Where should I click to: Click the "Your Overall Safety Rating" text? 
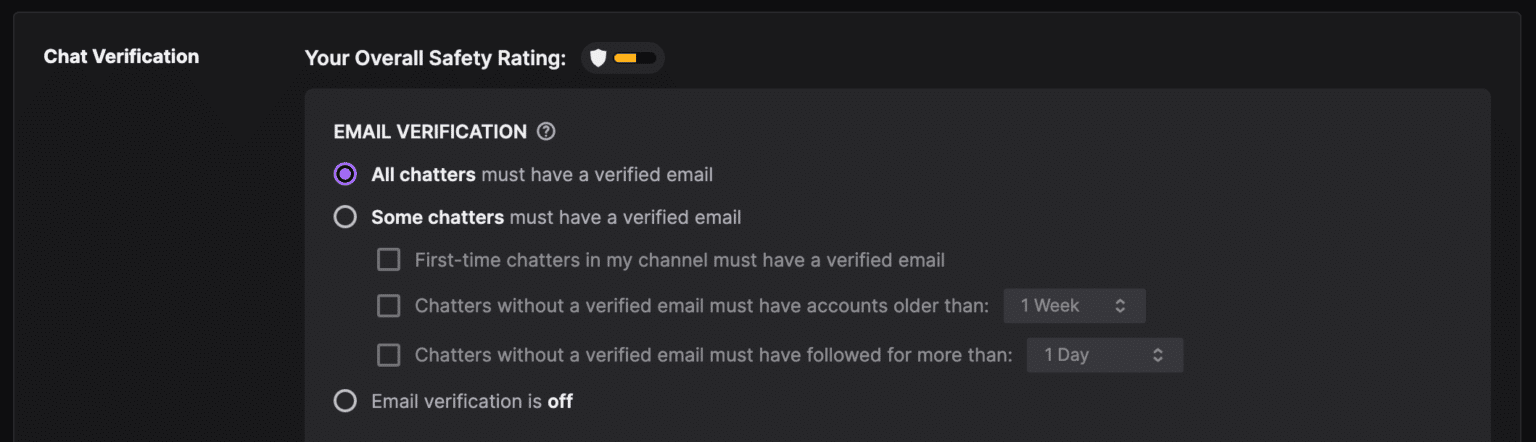tap(435, 58)
